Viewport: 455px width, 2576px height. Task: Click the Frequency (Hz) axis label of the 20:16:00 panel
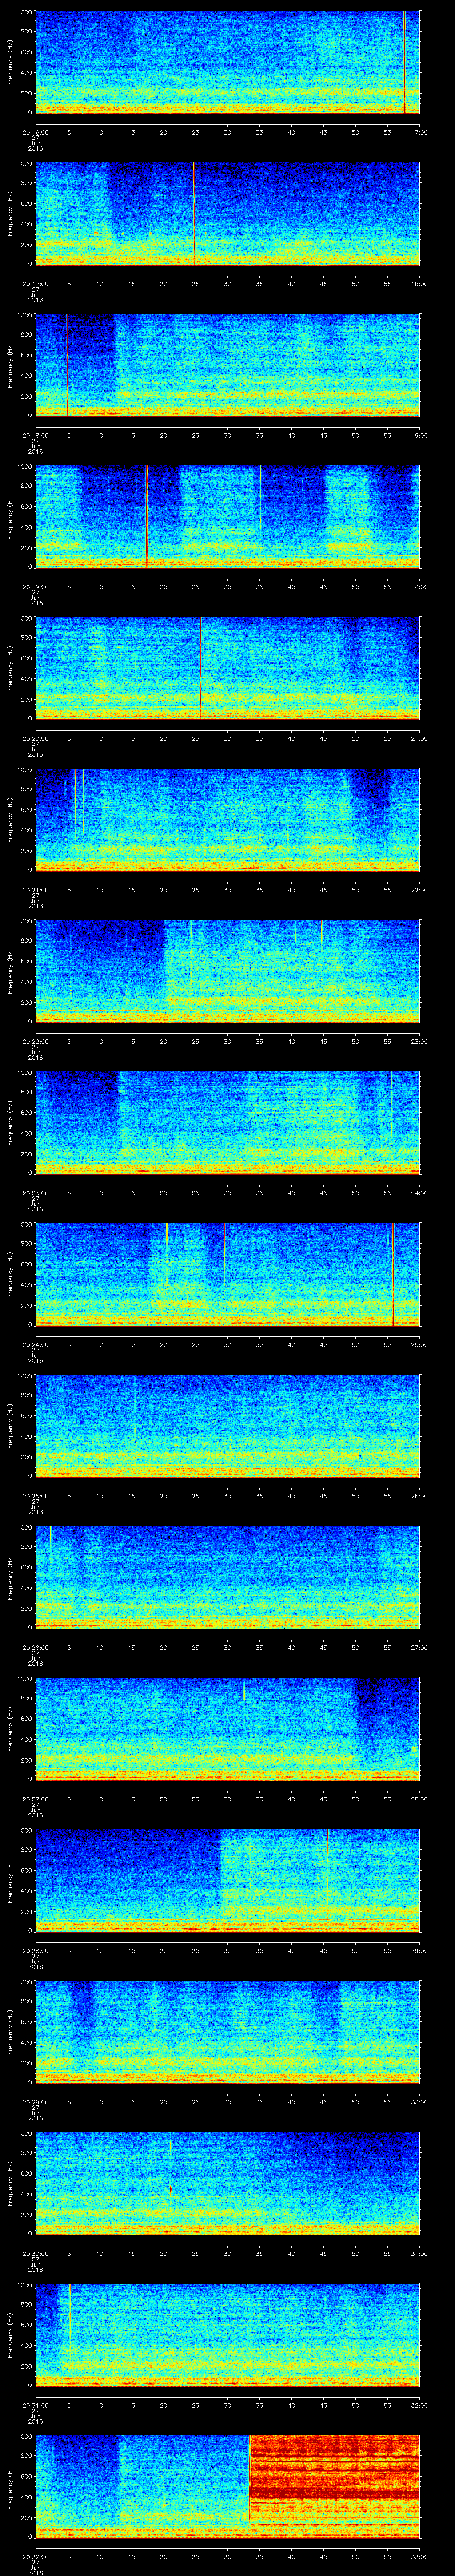11,62
